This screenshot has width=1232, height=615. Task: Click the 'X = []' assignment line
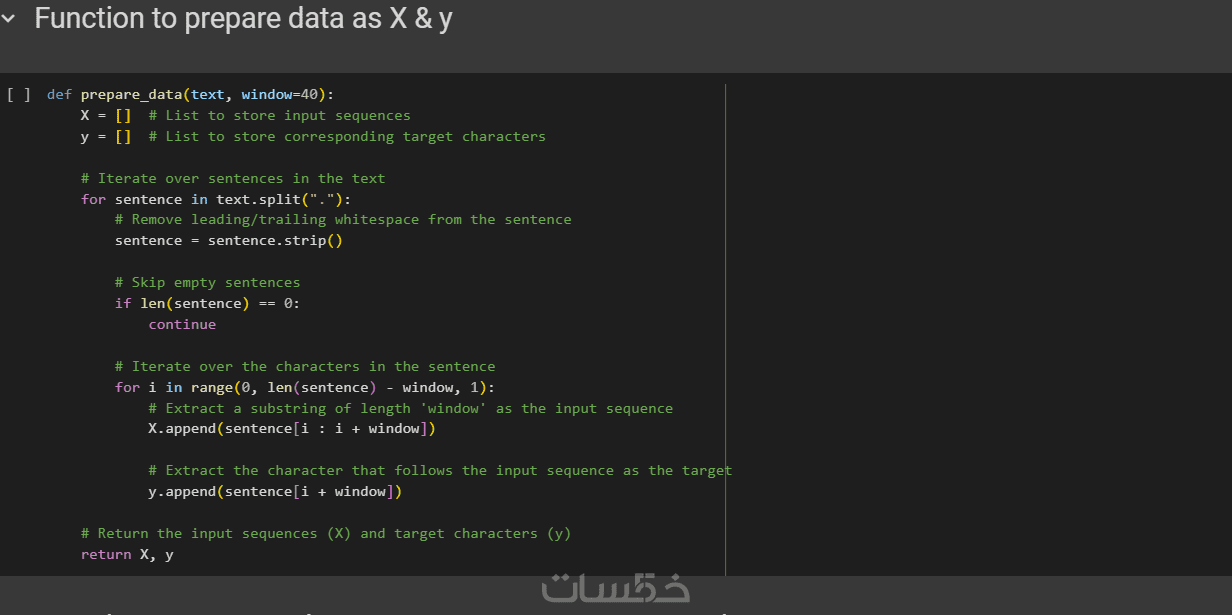[106, 116]
